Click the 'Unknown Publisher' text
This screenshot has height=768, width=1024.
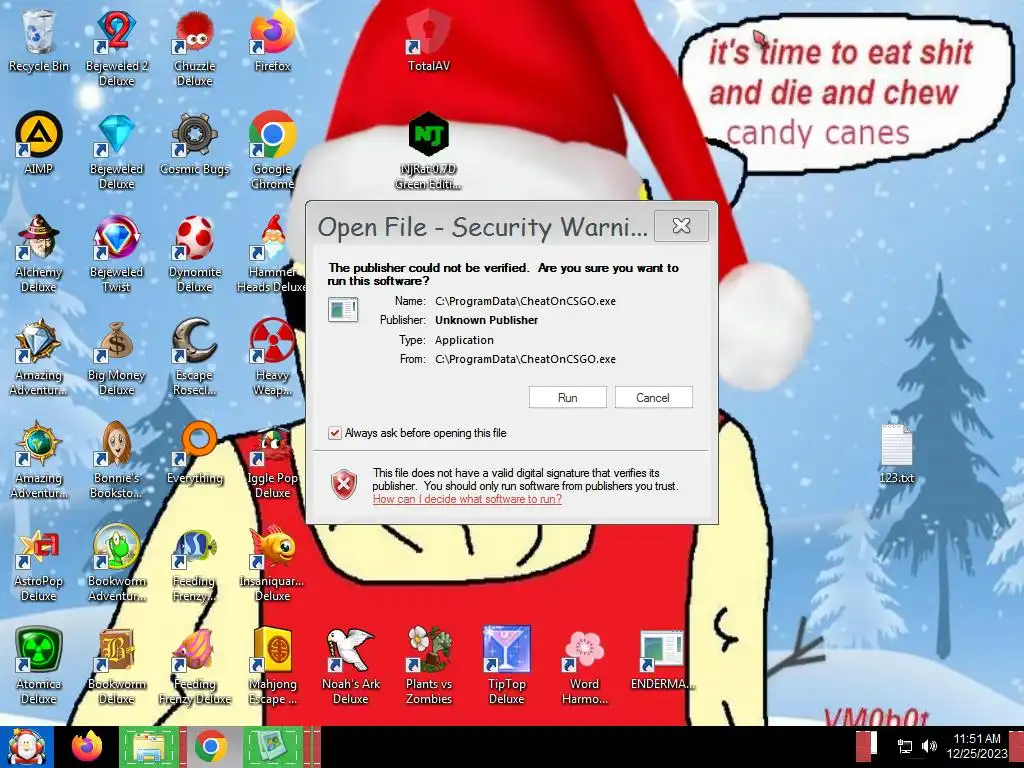[487, 320]
